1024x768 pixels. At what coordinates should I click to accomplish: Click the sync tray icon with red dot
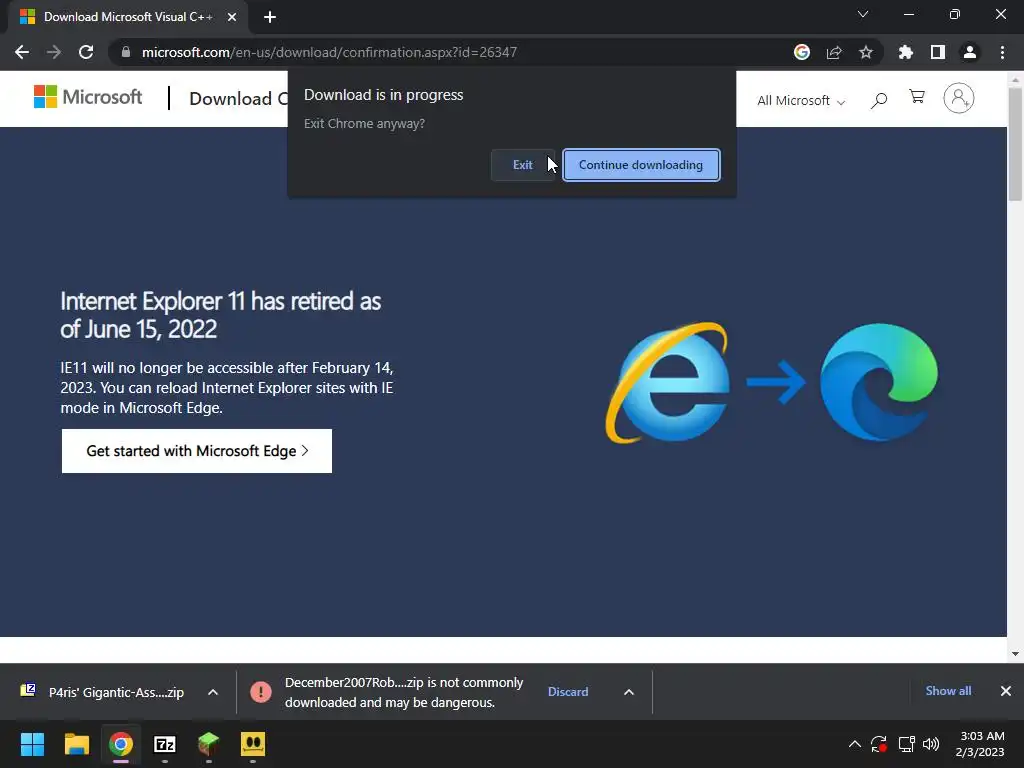(879, 744)
